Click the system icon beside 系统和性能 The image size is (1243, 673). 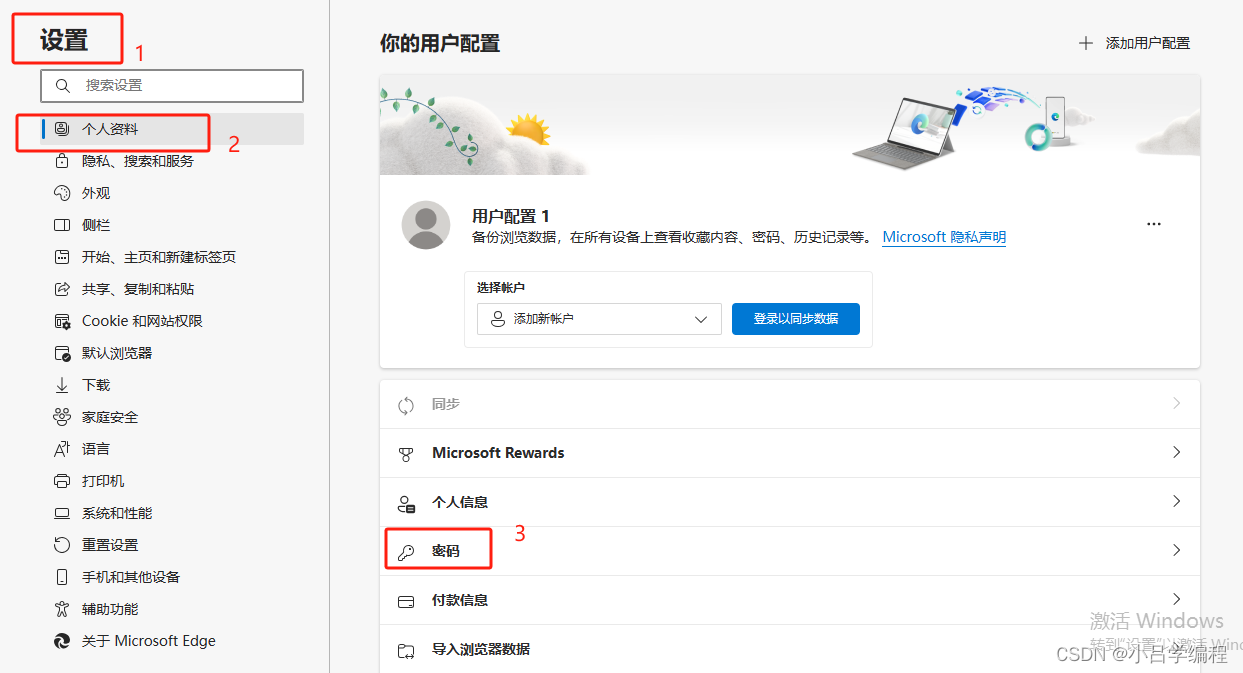coord(62,513)
